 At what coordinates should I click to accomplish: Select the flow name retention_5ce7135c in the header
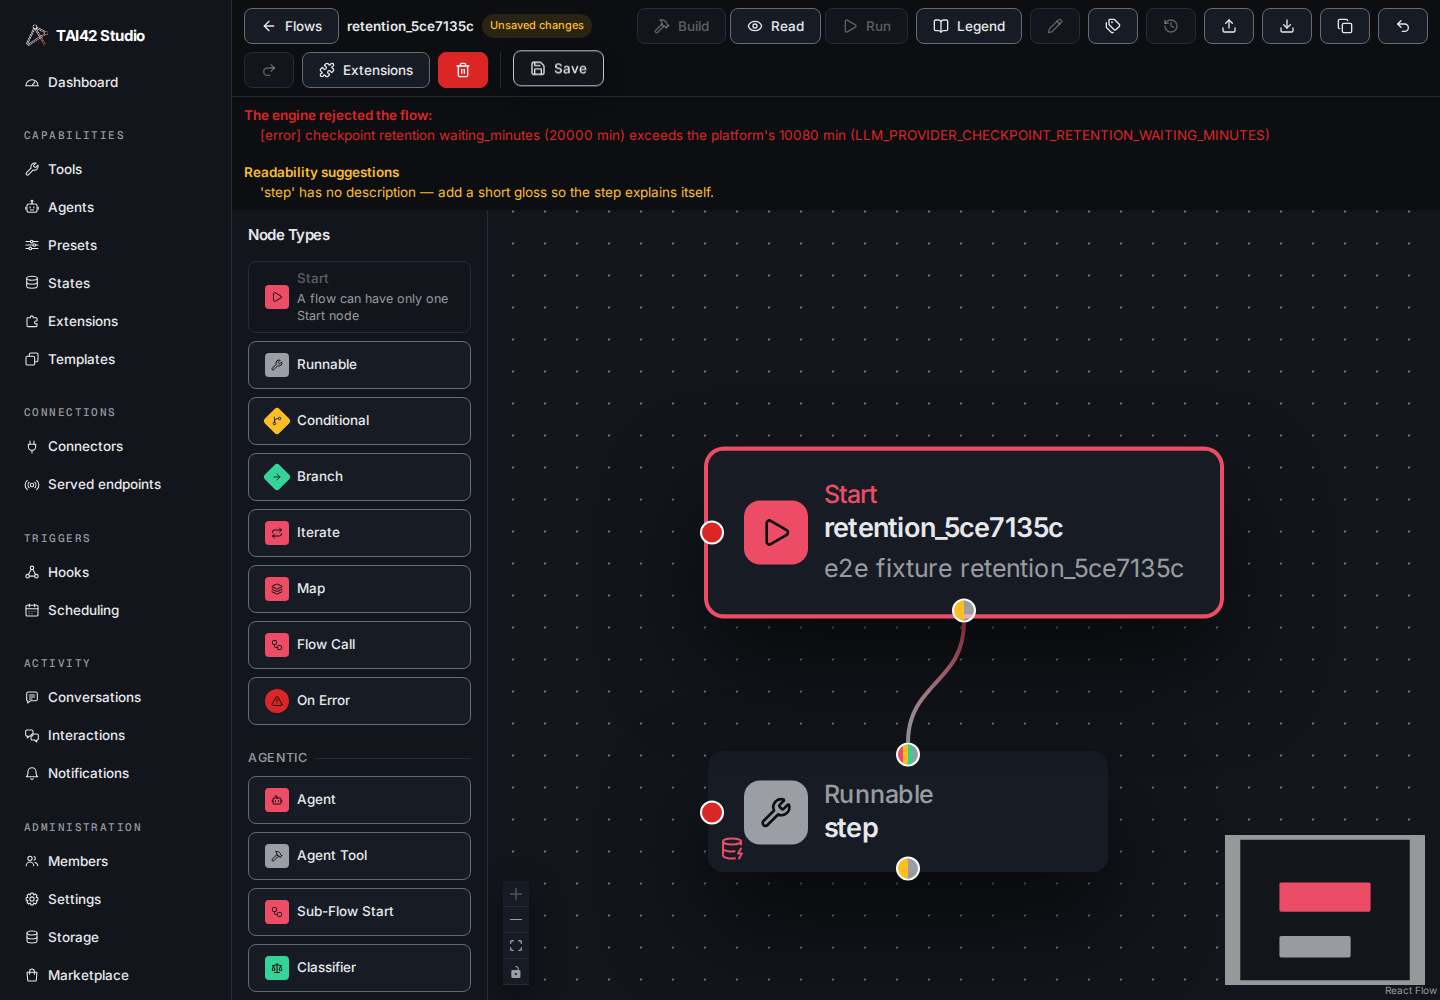[410, 26]
